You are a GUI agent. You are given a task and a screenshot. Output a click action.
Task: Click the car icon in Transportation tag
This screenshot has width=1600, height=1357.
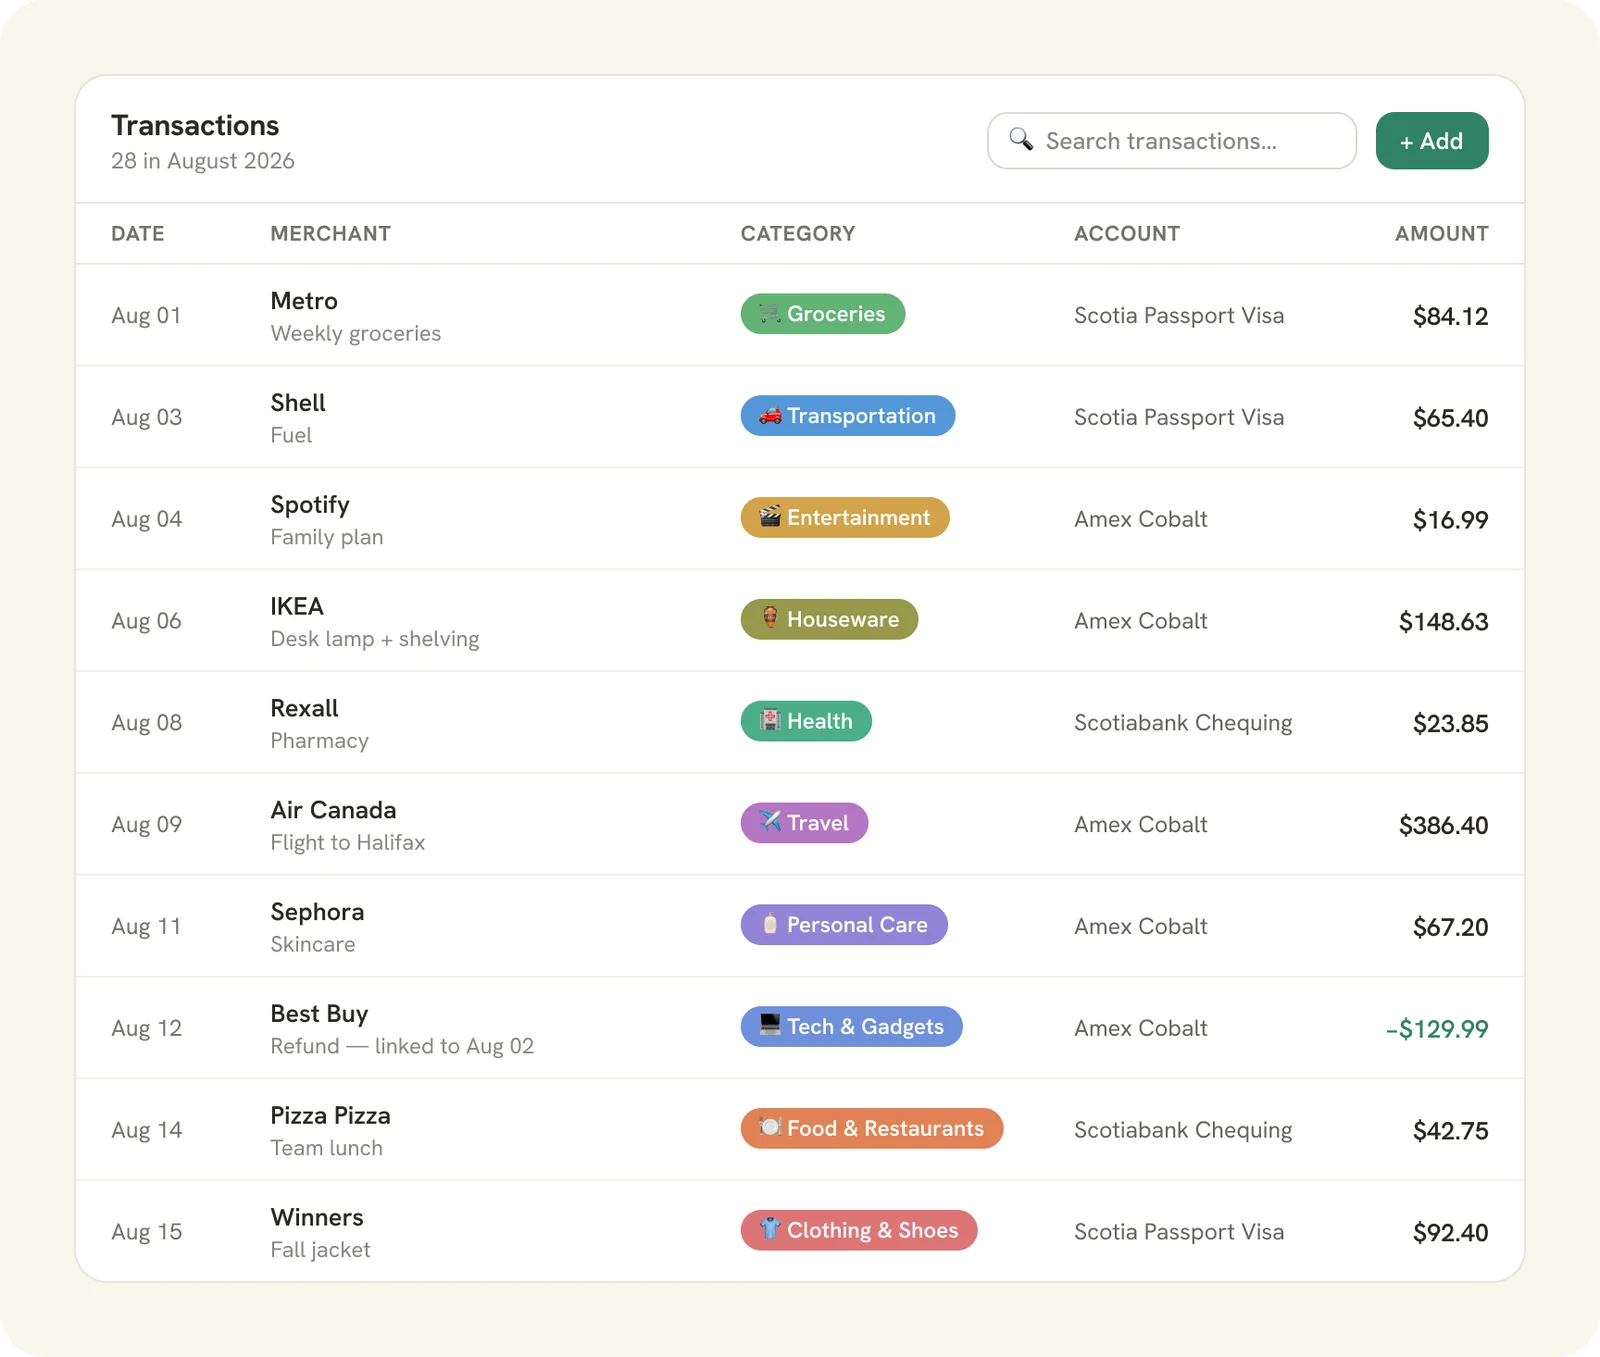tap(770, 416)
